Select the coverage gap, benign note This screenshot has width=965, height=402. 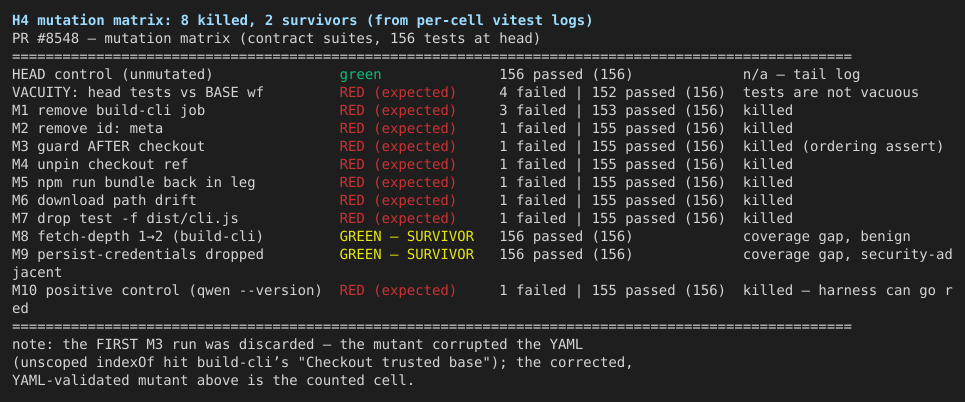(827, 236)
